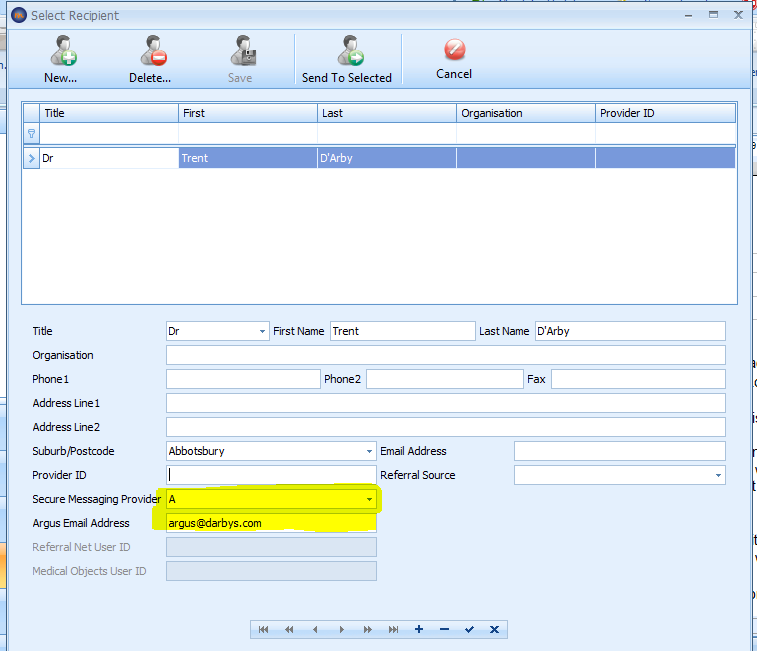Sort by the Last column header
The height and width of the screenshot is (651, 757).
click(x=387, y=113)
